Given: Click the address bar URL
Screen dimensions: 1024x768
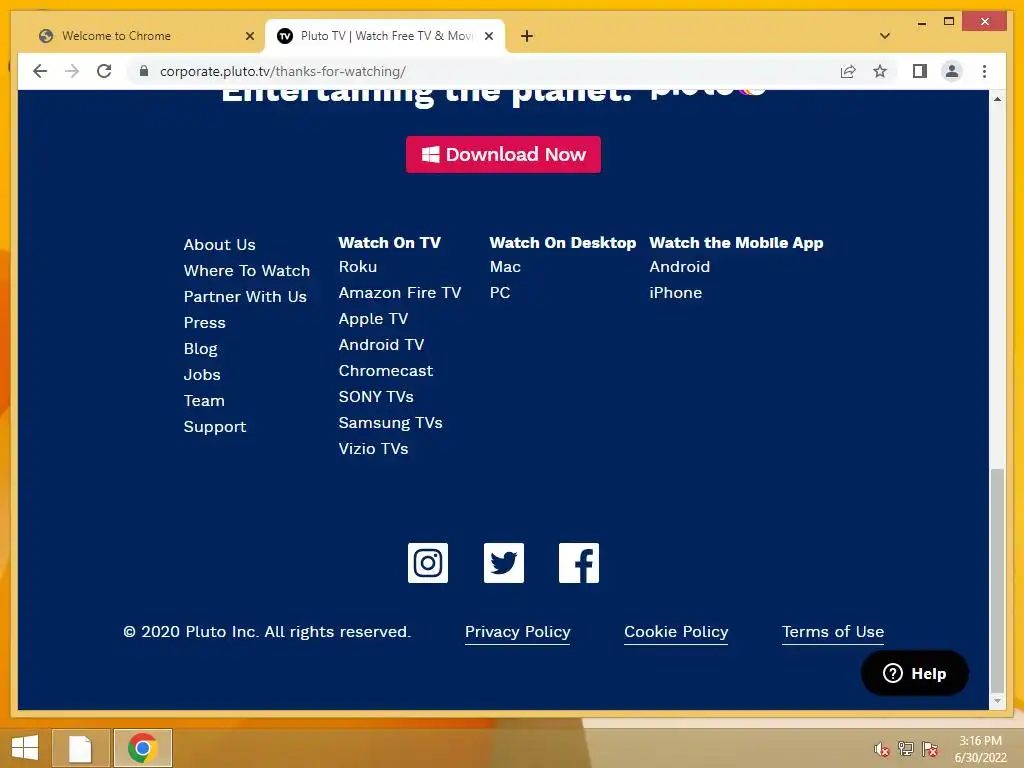Looking at the screenshot, I should tap(283, 71).
